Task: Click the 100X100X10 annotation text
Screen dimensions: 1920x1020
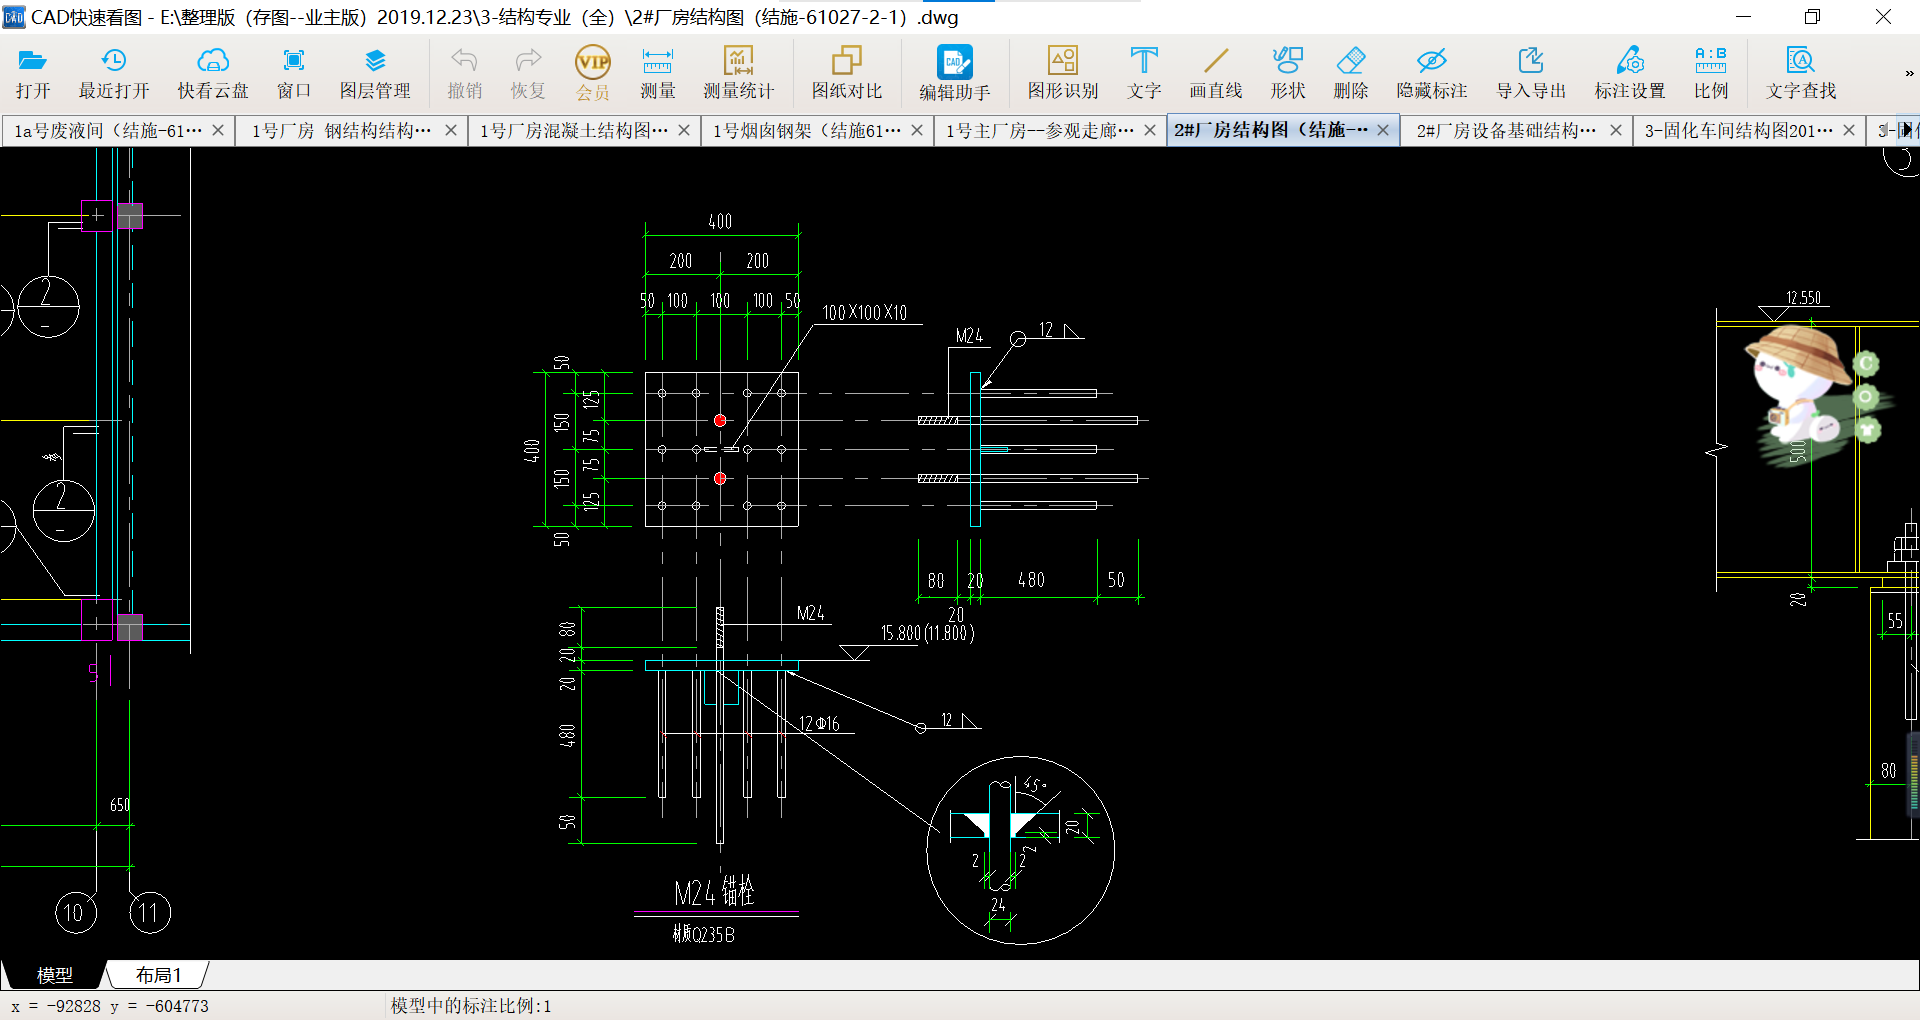Action: 865,313
